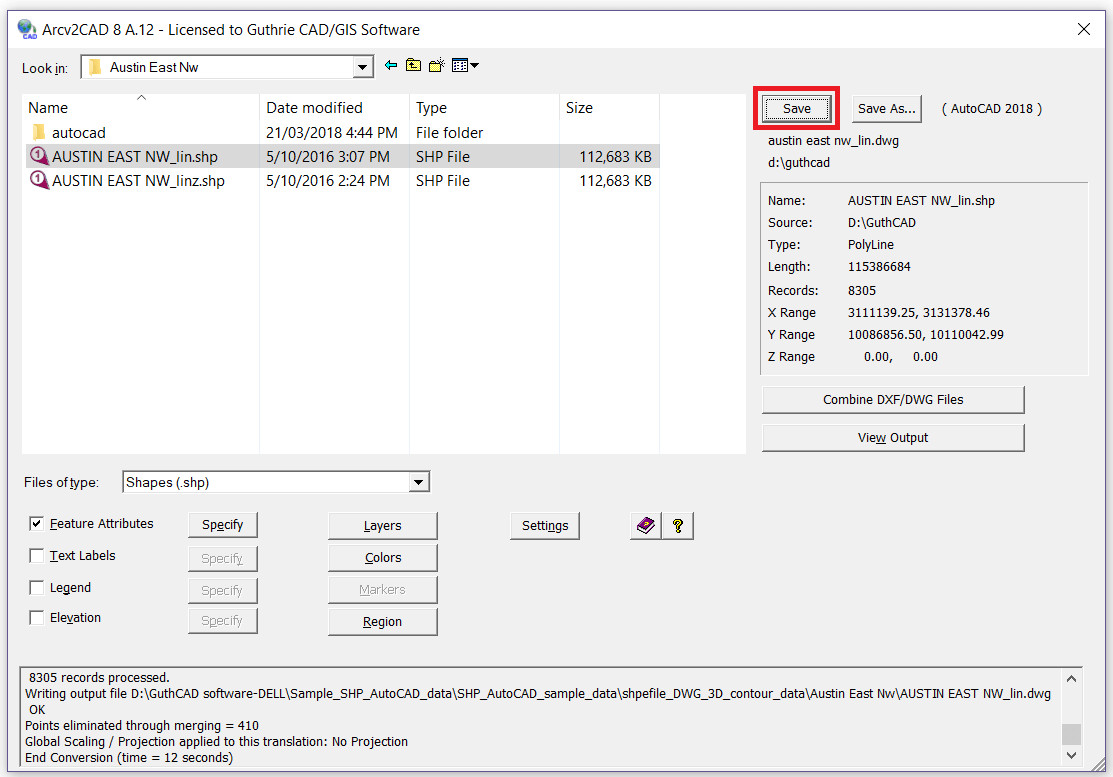Click Combine DXF/DWG Files button
The image size is (1113, 777).
coord(893,399)
